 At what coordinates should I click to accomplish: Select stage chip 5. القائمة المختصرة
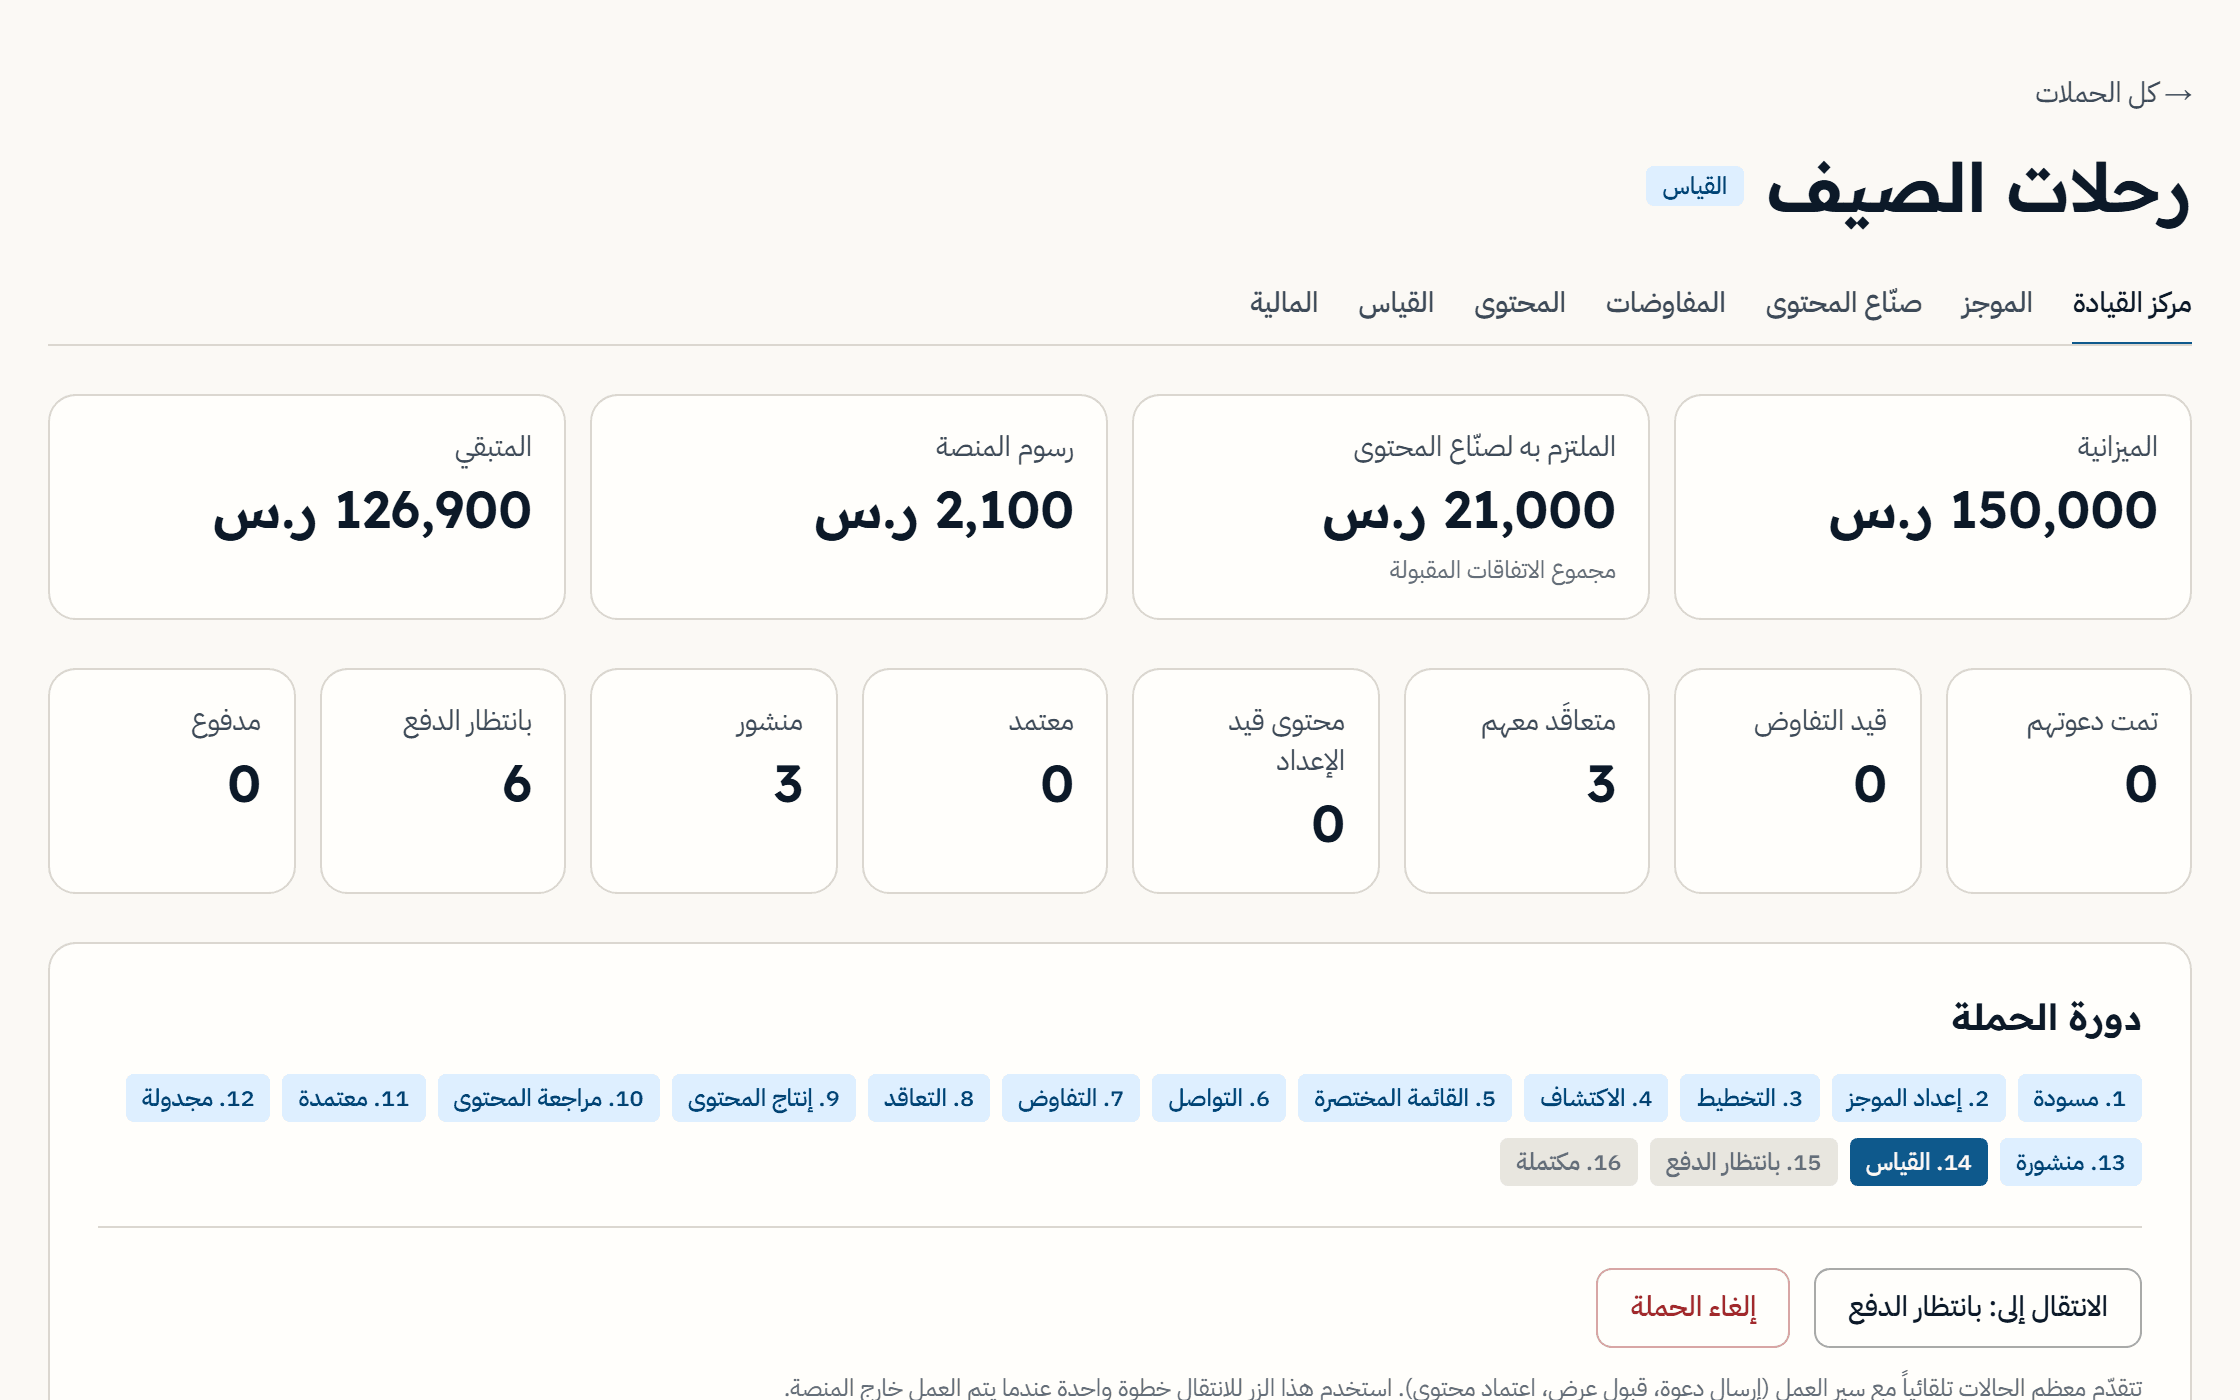[1404, 1099]
